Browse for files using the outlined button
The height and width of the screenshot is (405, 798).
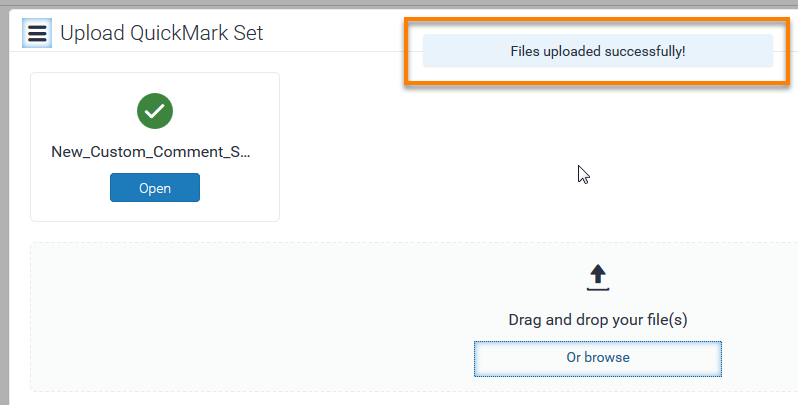(597, 359)
